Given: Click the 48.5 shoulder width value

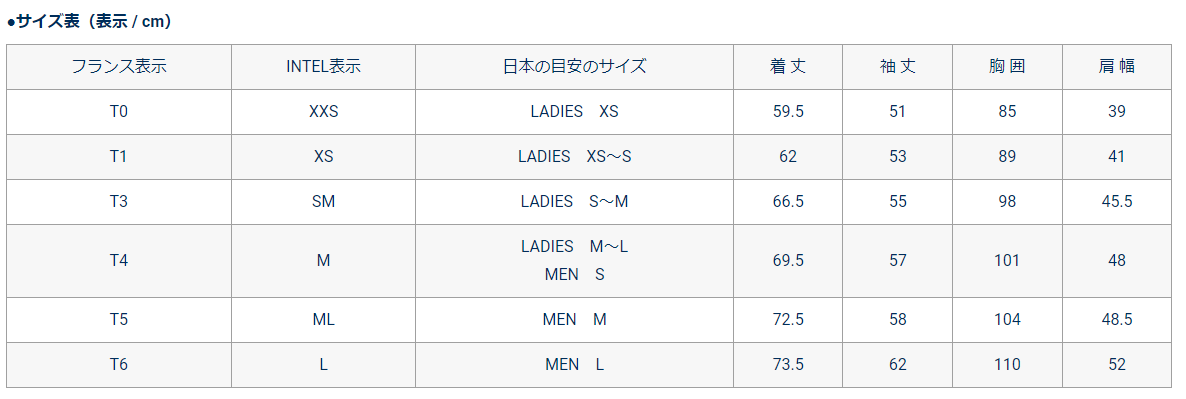Looking at the screenshot, I should click(1116, 320).
